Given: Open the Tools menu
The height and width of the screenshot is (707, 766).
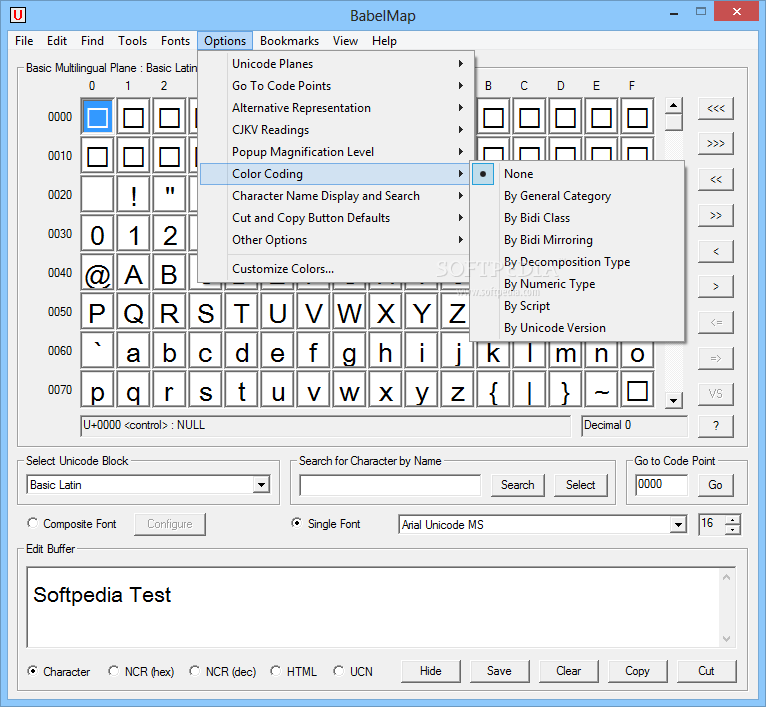Looking at the screenshot, I should pos(132,41).
